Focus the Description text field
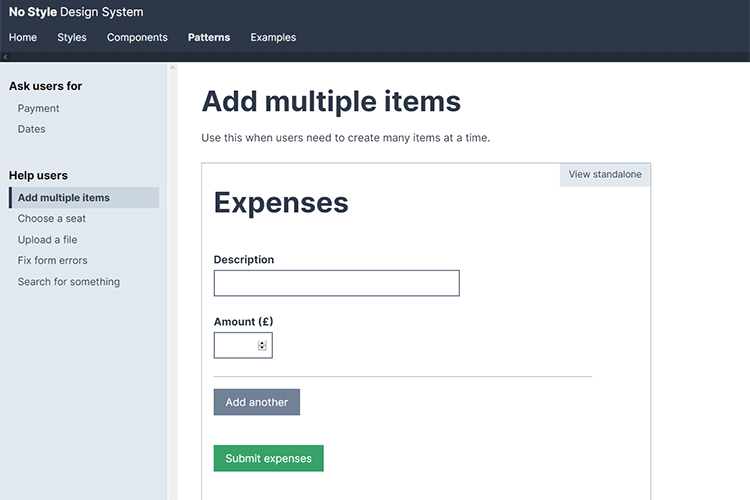 (x=336, y=283)
